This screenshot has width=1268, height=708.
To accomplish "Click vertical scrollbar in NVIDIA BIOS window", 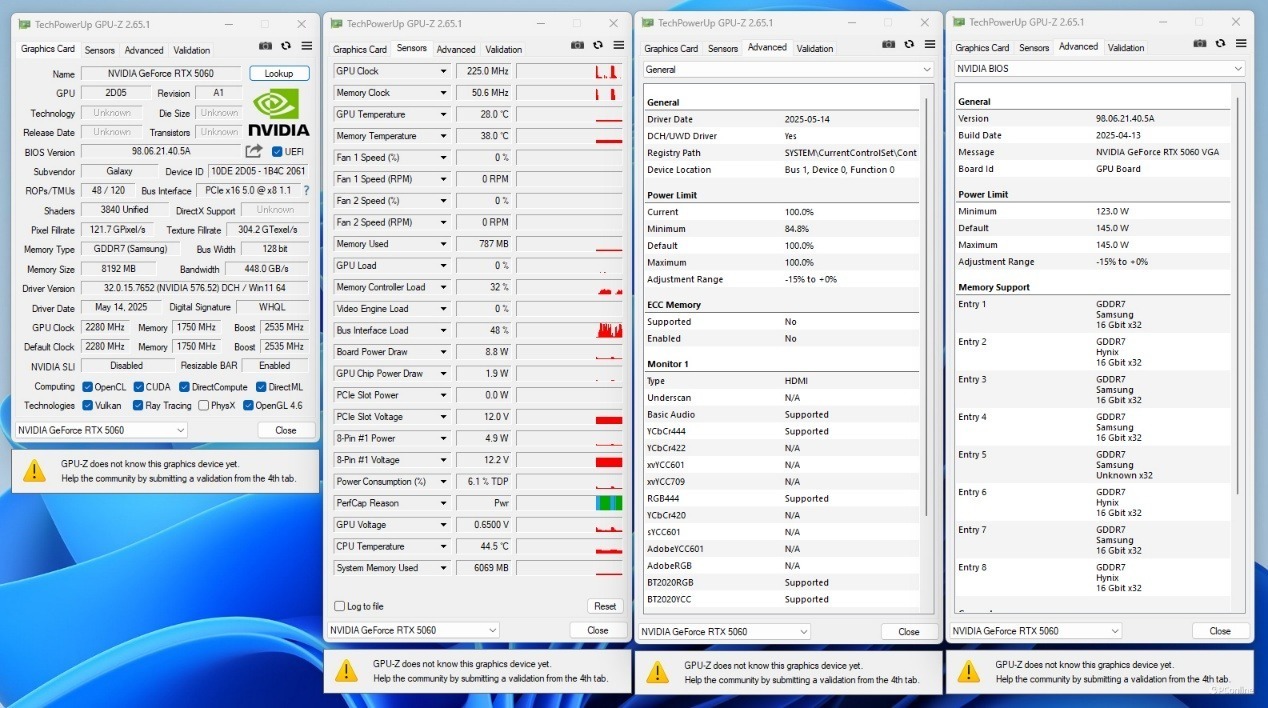I will click(1238, 295).
